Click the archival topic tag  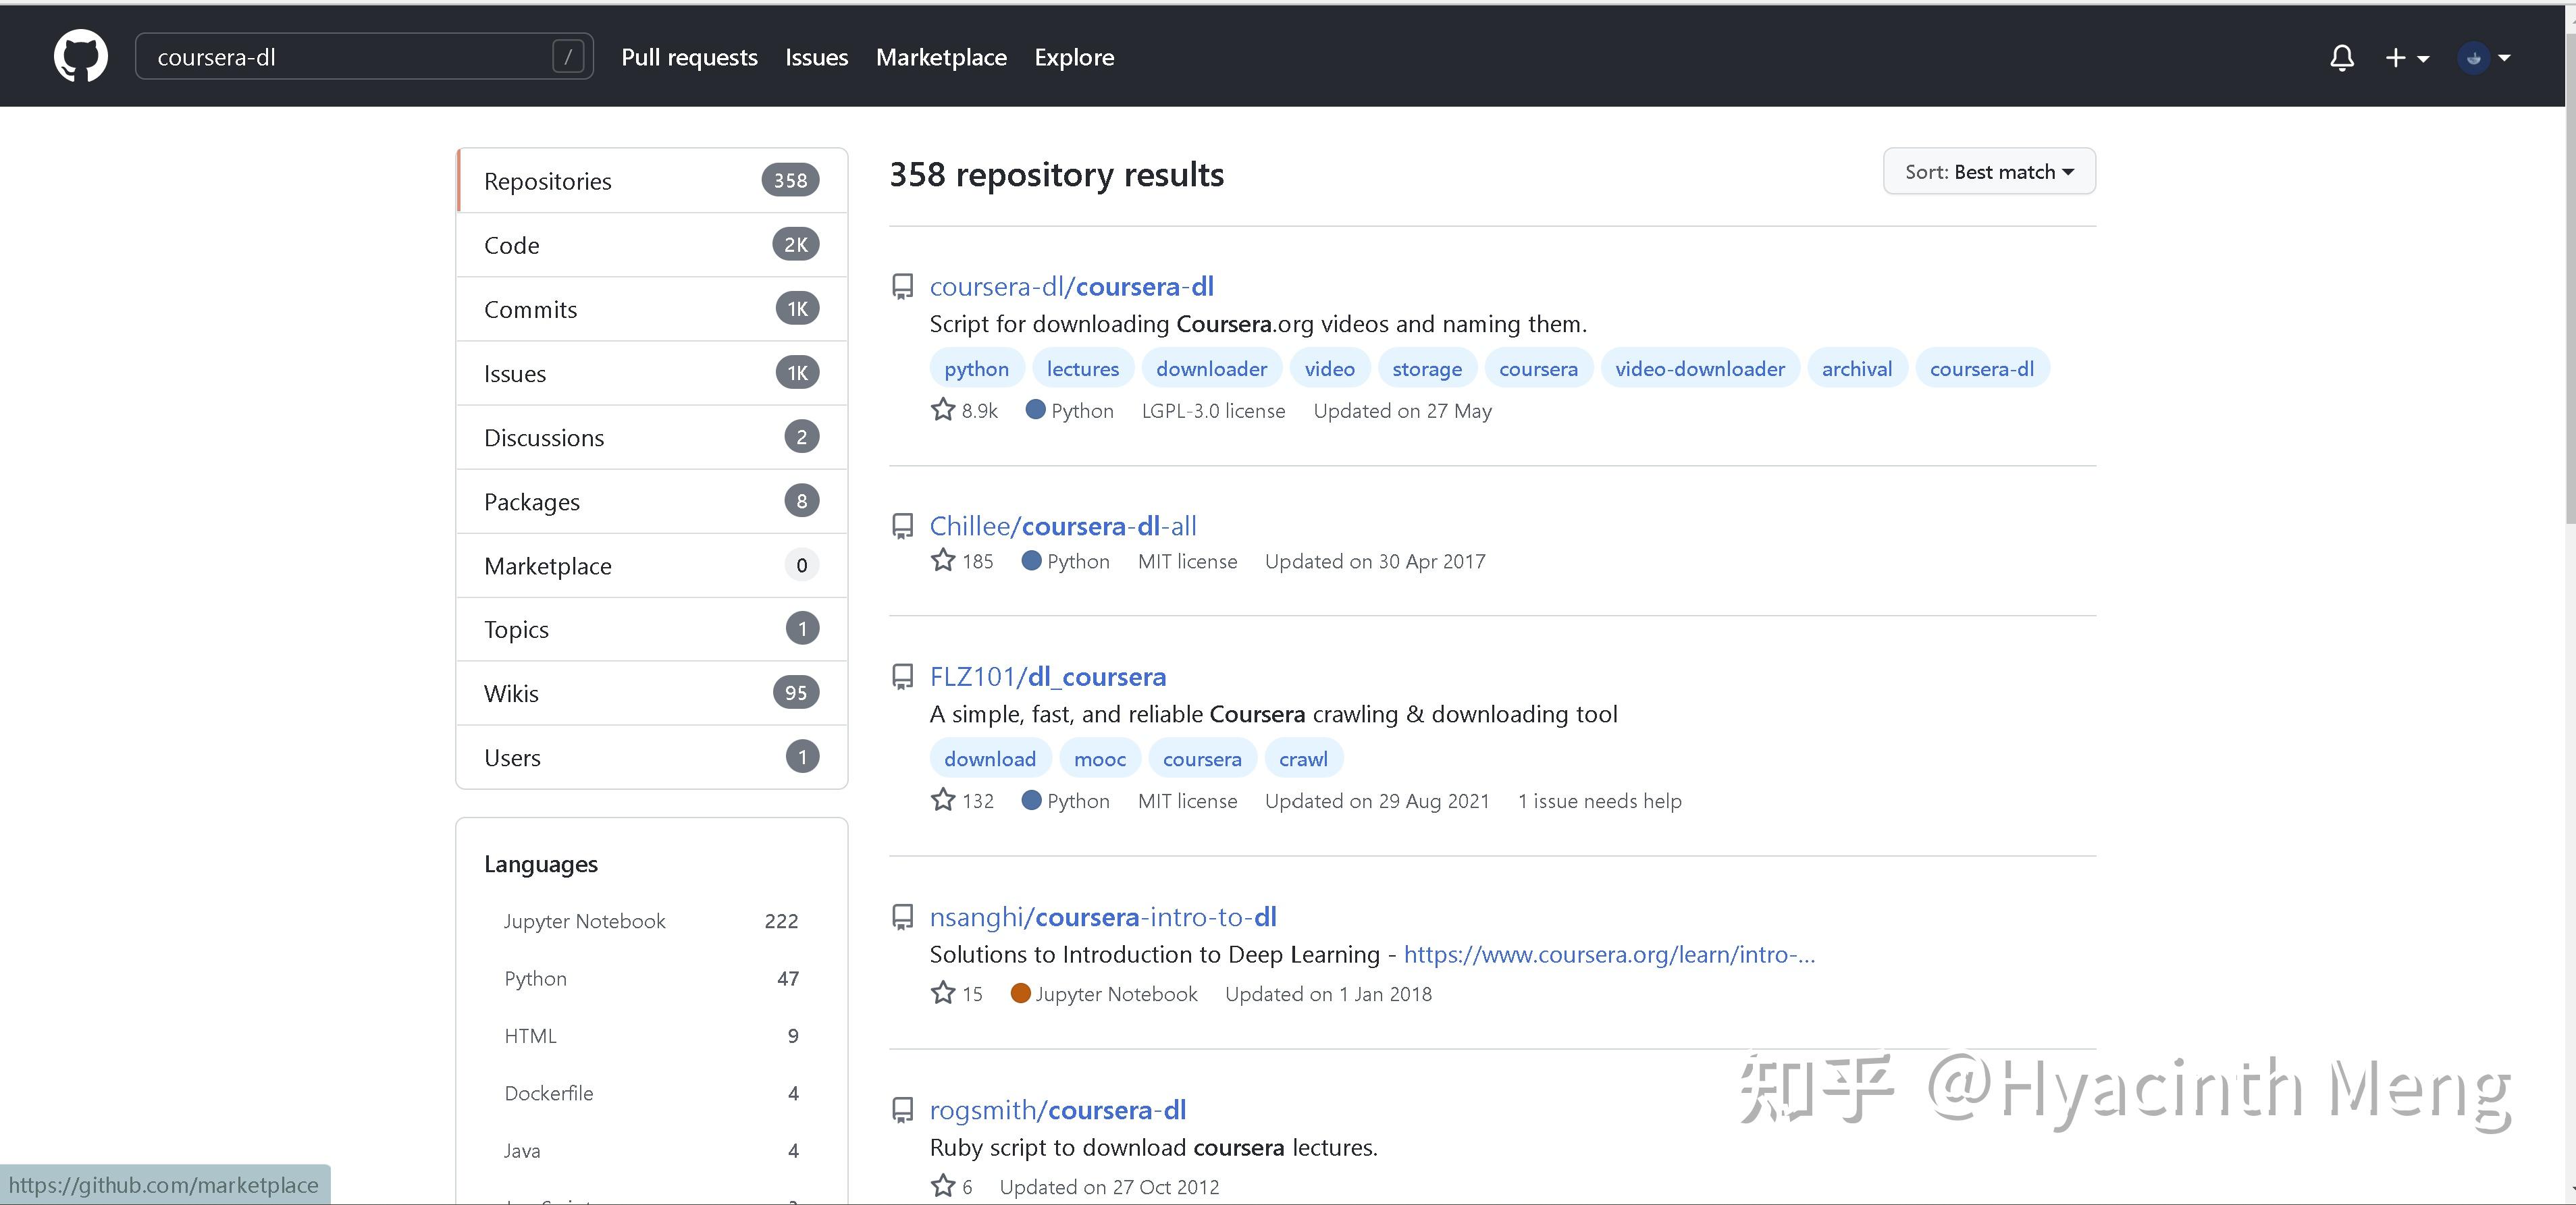(1857, 369)
